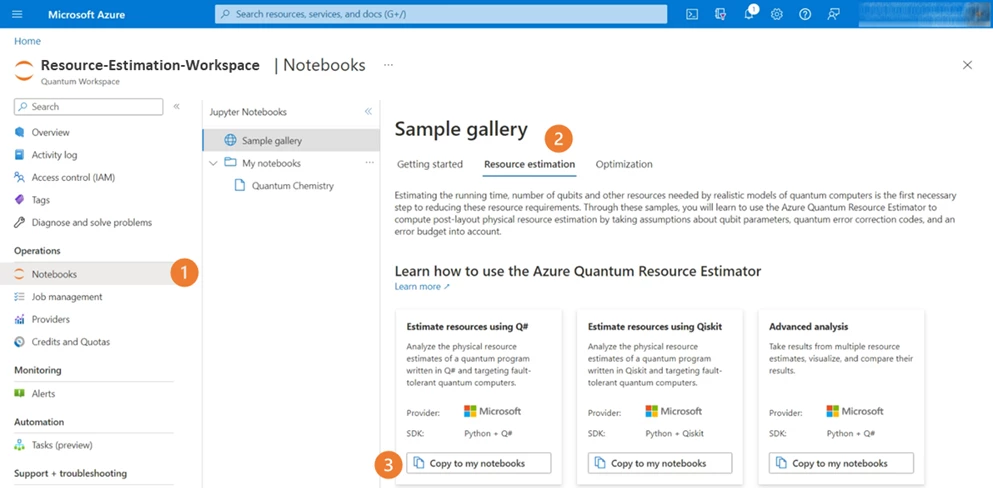Image resolution: width=993 pixels, height=488 pixels.
Task: Click the workspace sidebar Search field
Action: pyautogui.click(x=89, y=107)
